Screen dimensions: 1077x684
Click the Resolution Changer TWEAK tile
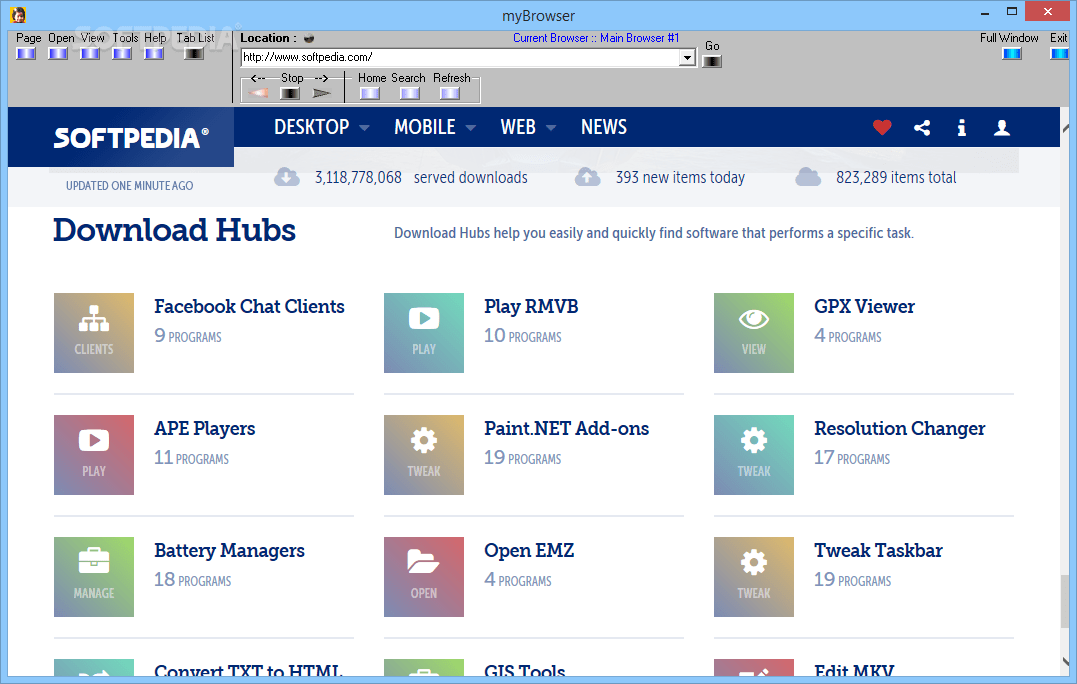(753, 455)
